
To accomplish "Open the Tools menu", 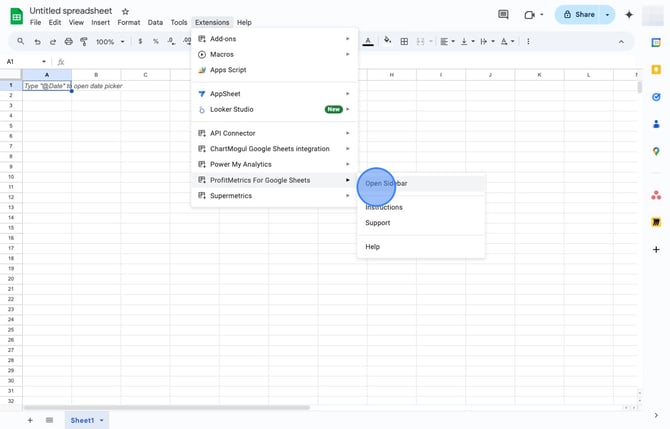I will [x=179, y=22].
